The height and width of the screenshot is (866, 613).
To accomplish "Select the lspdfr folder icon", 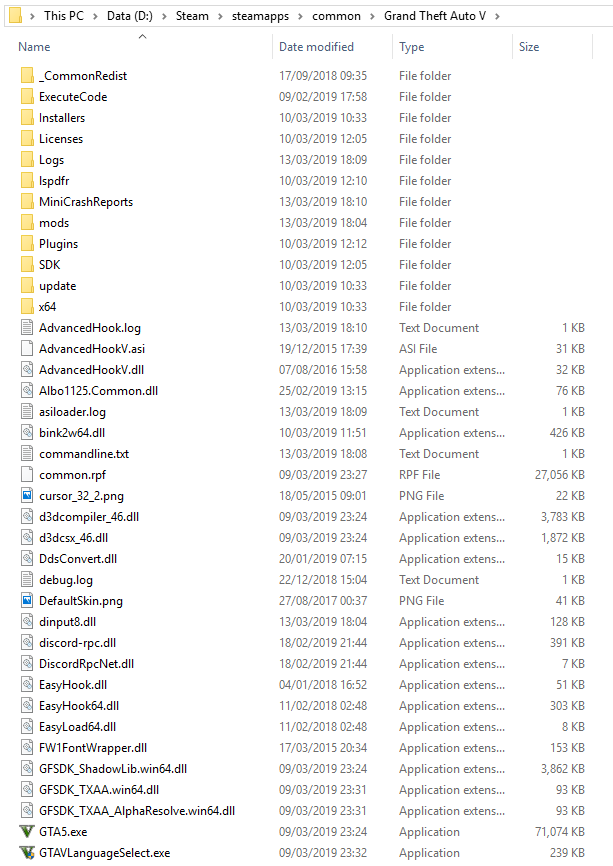I will (27, 181).
